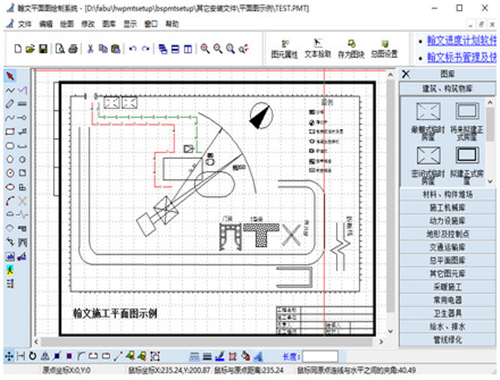The width and height of the screenshot is (500, 380).
Task: Open the 帮助 menu
Action: [172, 24]
